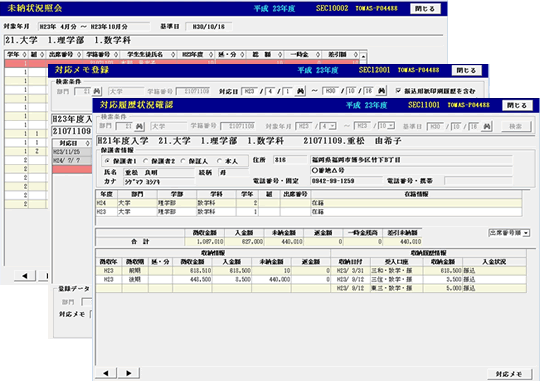The image size is (540, 381).
Task: Click 収納日付 H23/ 3/31 in history
Action: pos(351,271)
